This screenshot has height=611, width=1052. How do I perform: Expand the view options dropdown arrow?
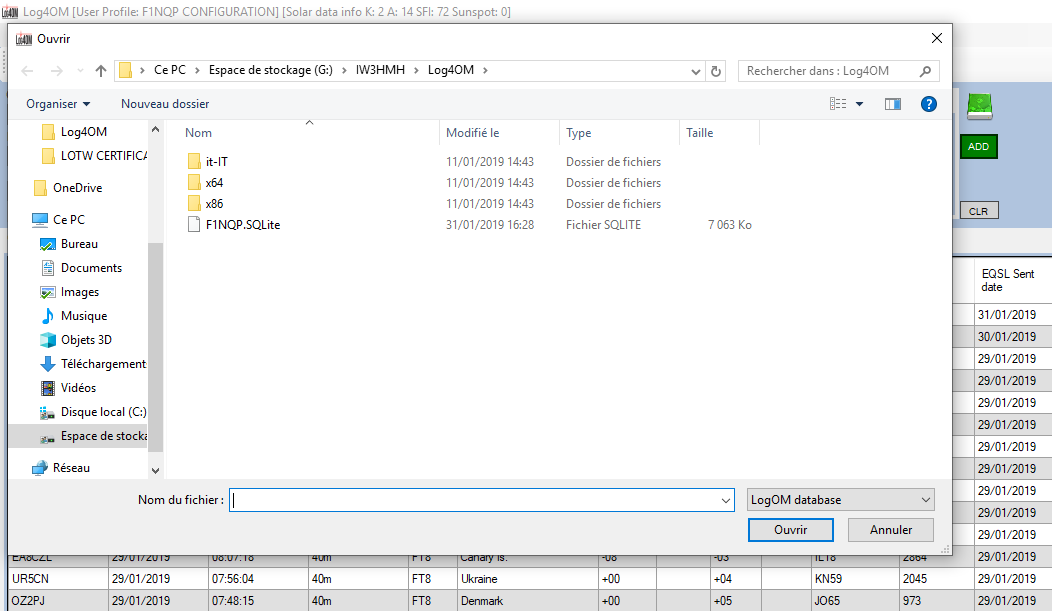[859, 104]
